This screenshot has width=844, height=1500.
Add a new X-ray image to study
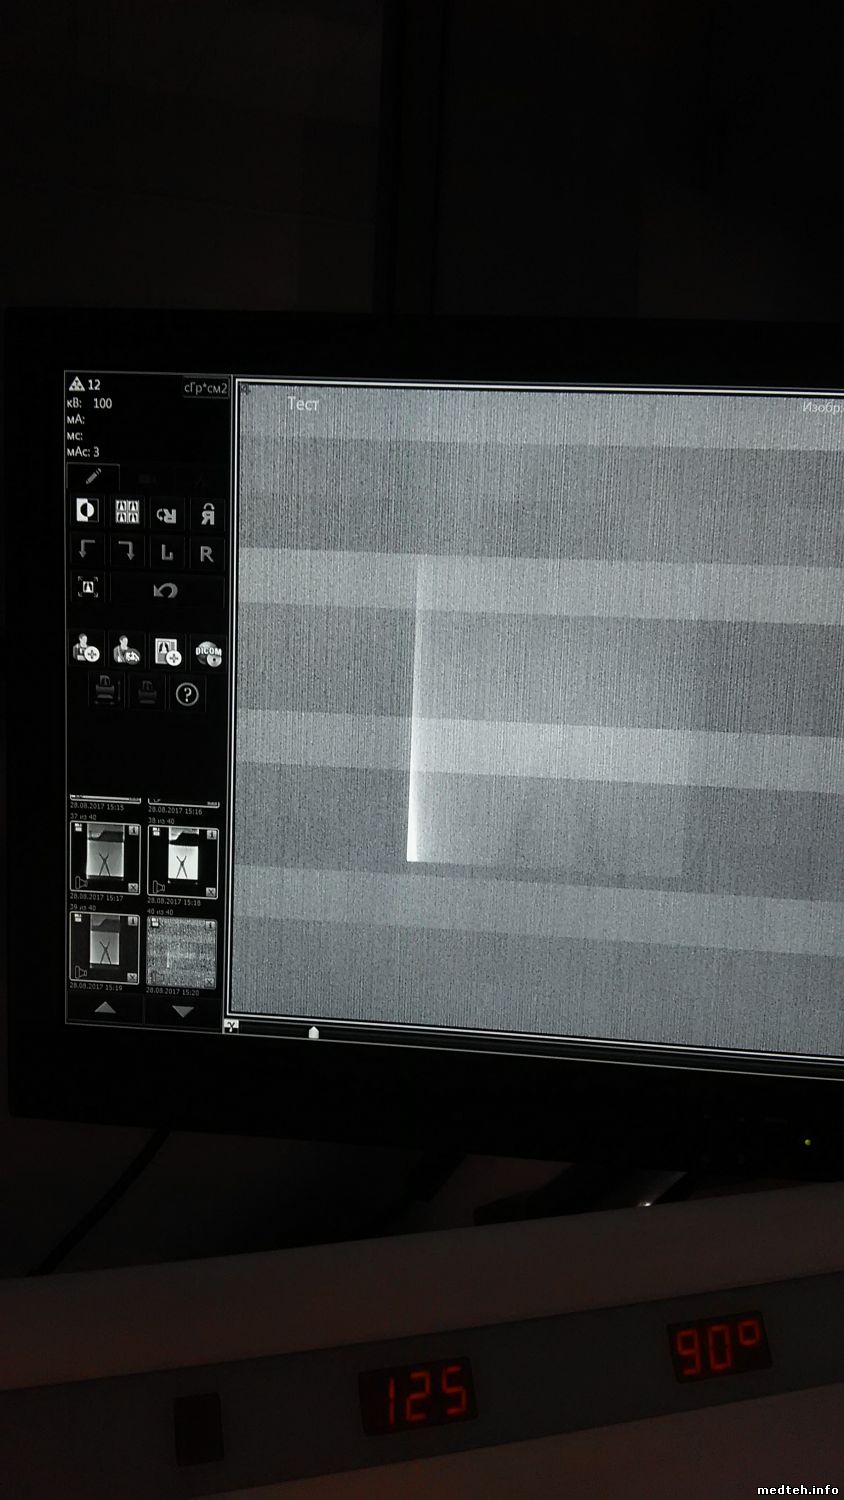point(166,653)
